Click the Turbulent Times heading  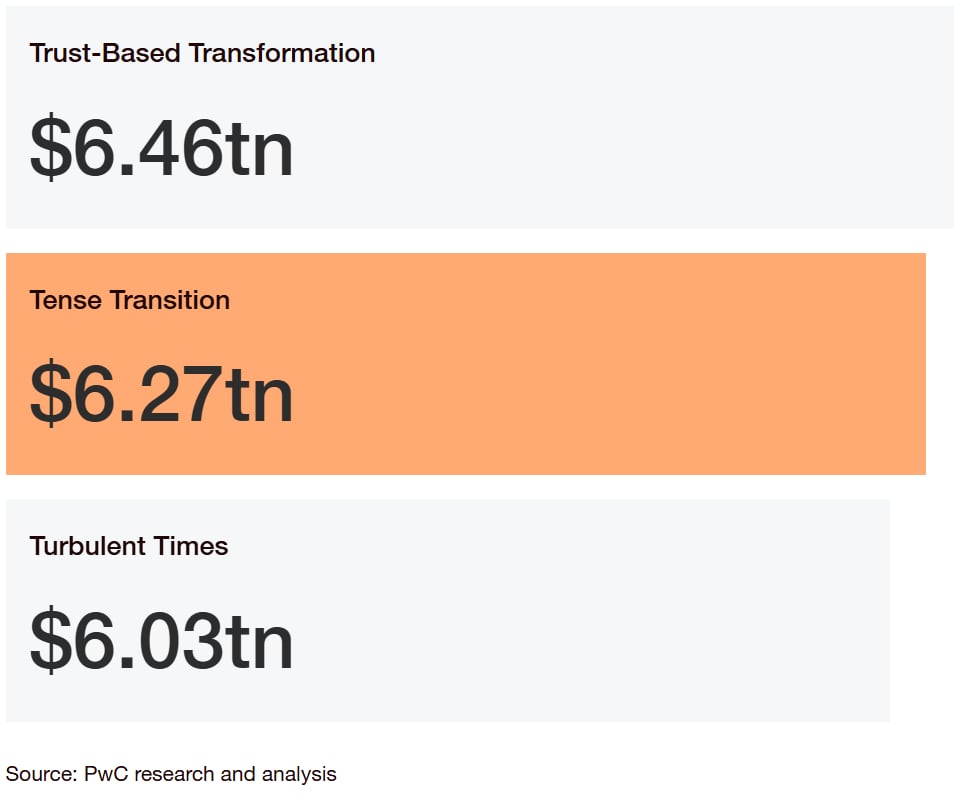point(129,546)
